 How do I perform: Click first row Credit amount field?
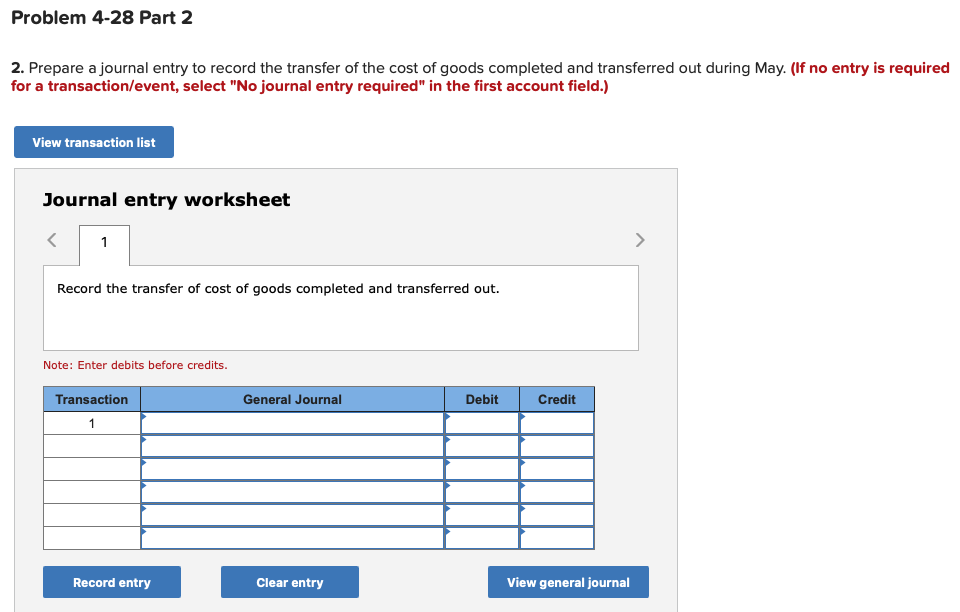pos(557,423)
